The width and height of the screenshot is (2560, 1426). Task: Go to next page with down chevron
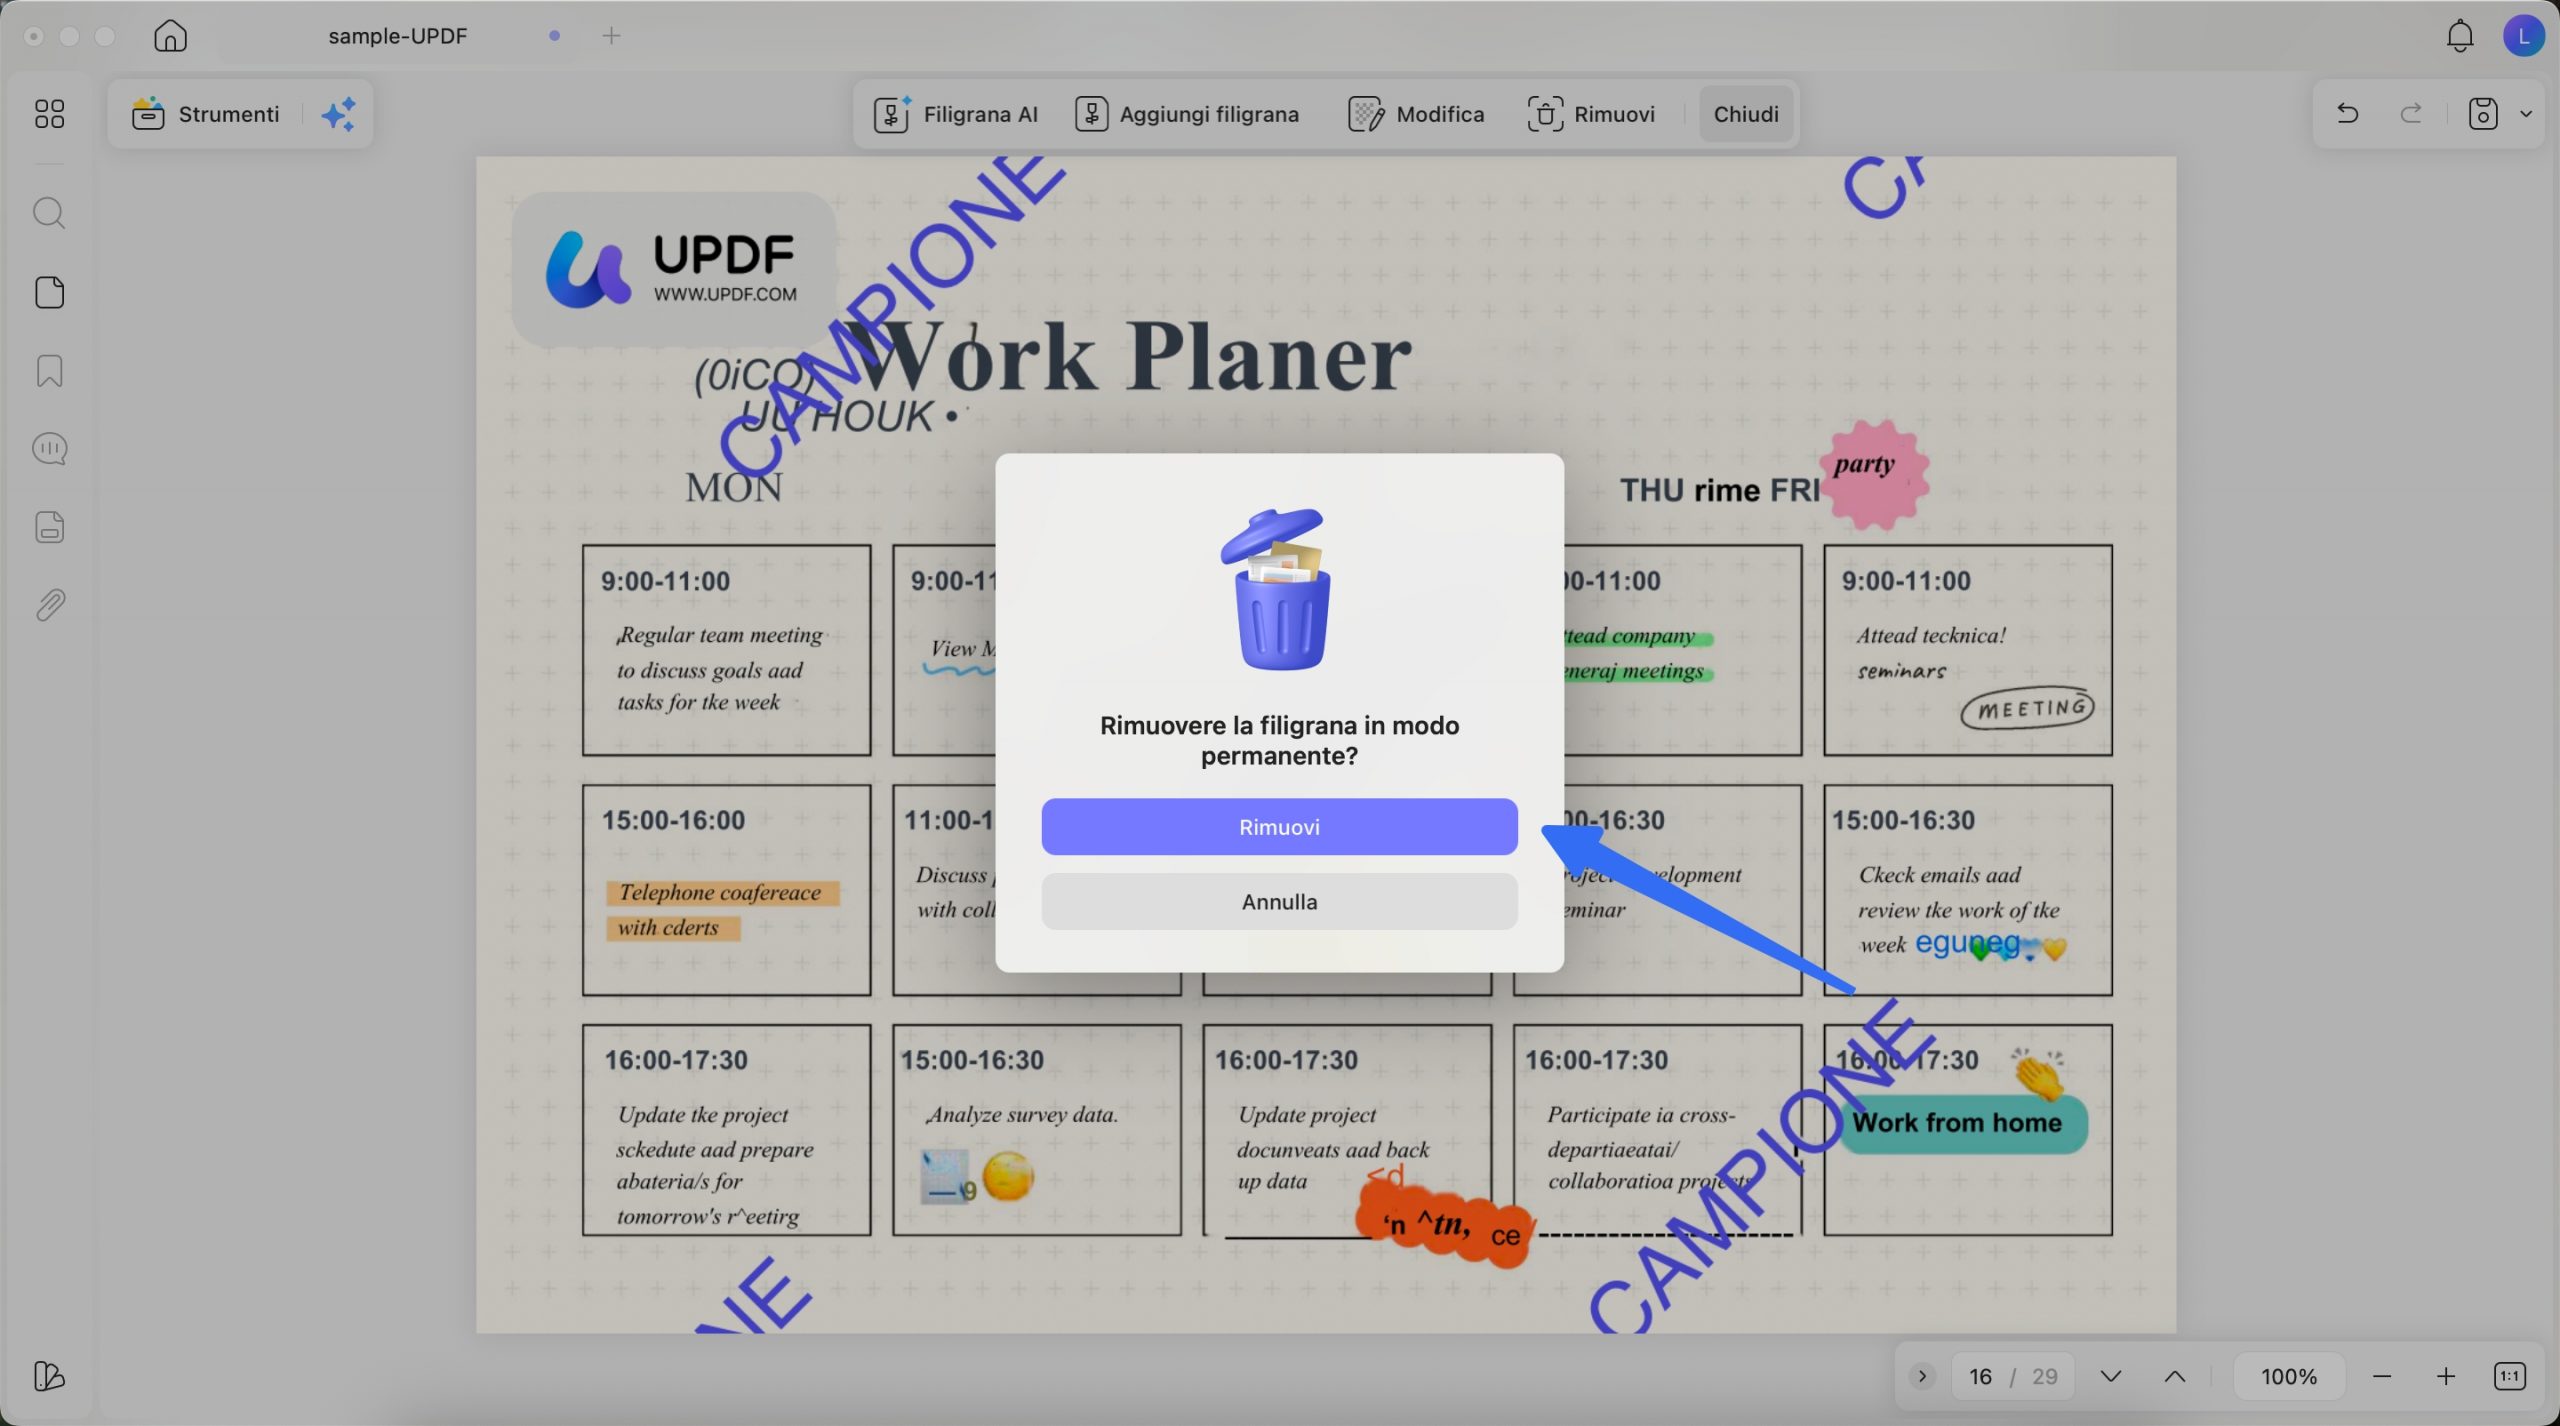[x=2110, y=1376]
